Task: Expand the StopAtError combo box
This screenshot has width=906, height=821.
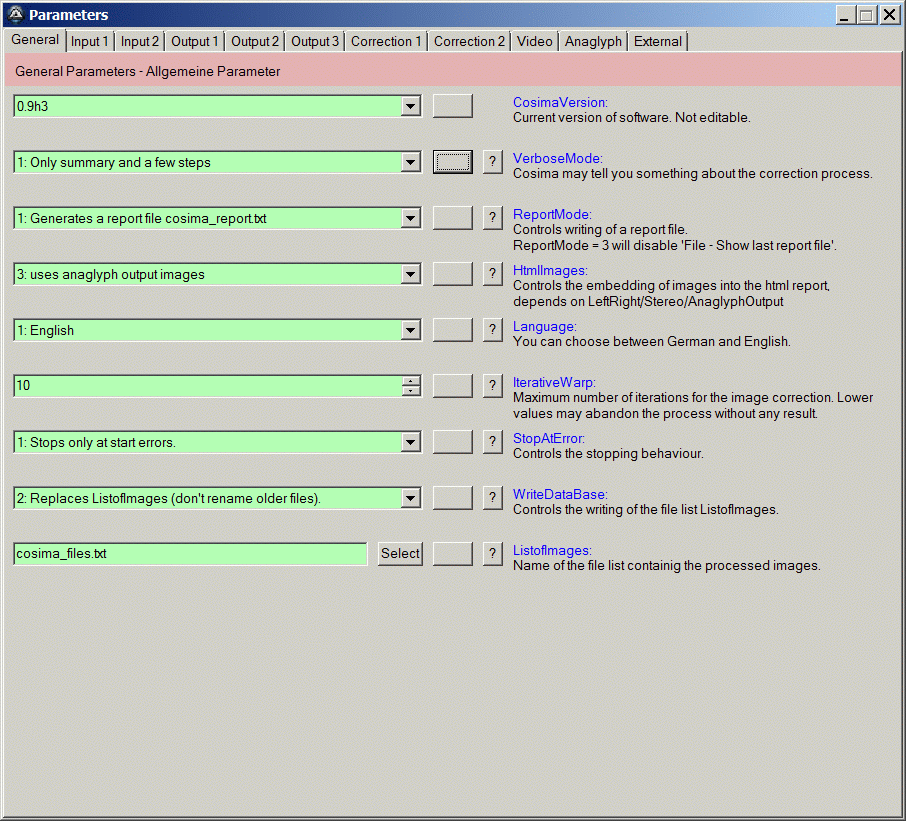Action: (410, 442)
